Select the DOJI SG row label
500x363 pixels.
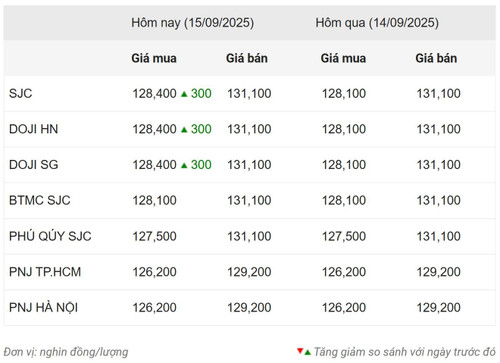[x=34, y=165]
